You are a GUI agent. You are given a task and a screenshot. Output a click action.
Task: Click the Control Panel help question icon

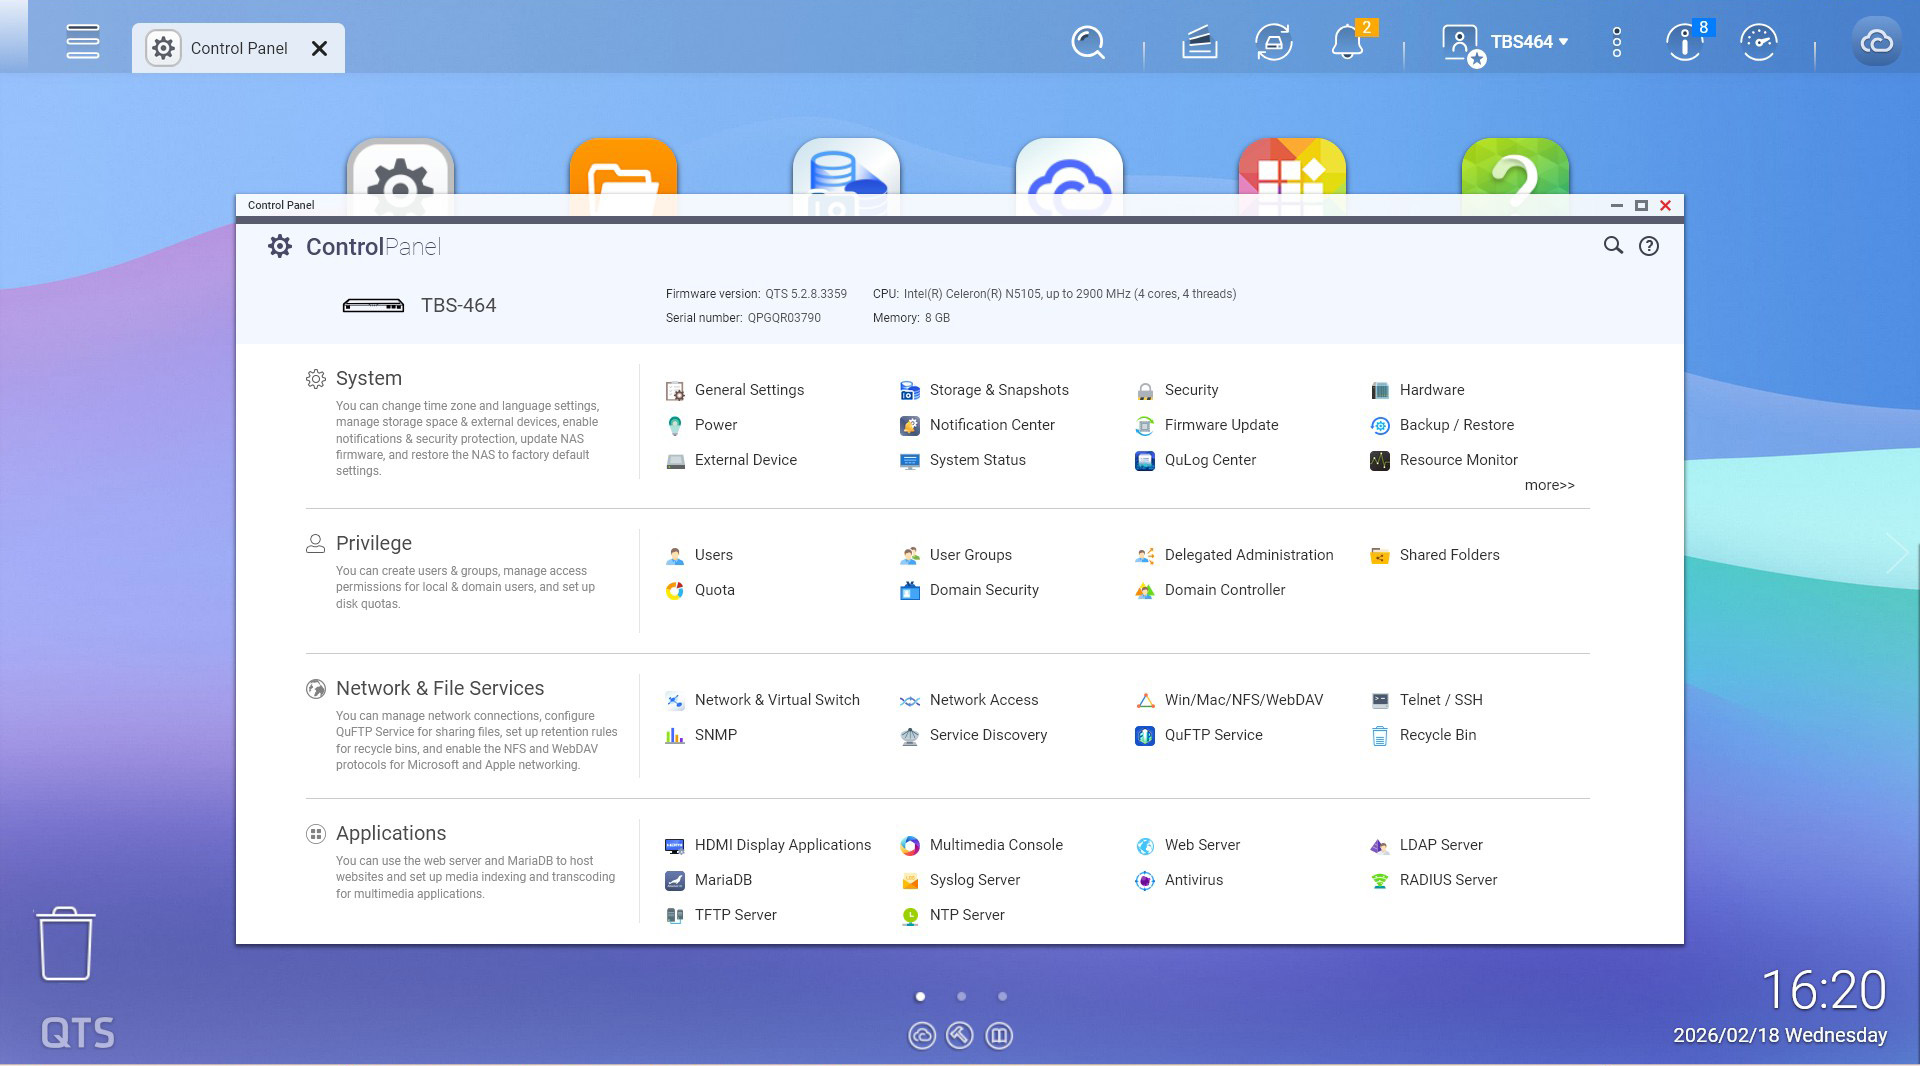pyautogui.click(x=1648, y=246)
